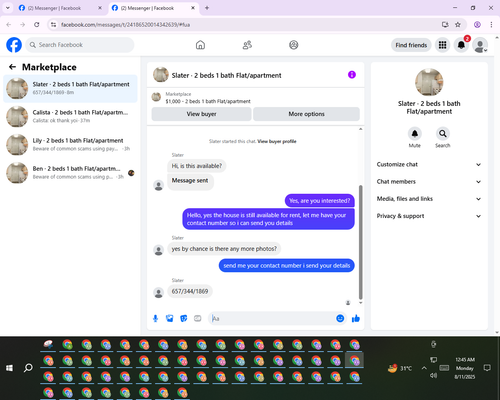Select second Messenger browser tab
The image size is (500, 400).
point(153,8)
